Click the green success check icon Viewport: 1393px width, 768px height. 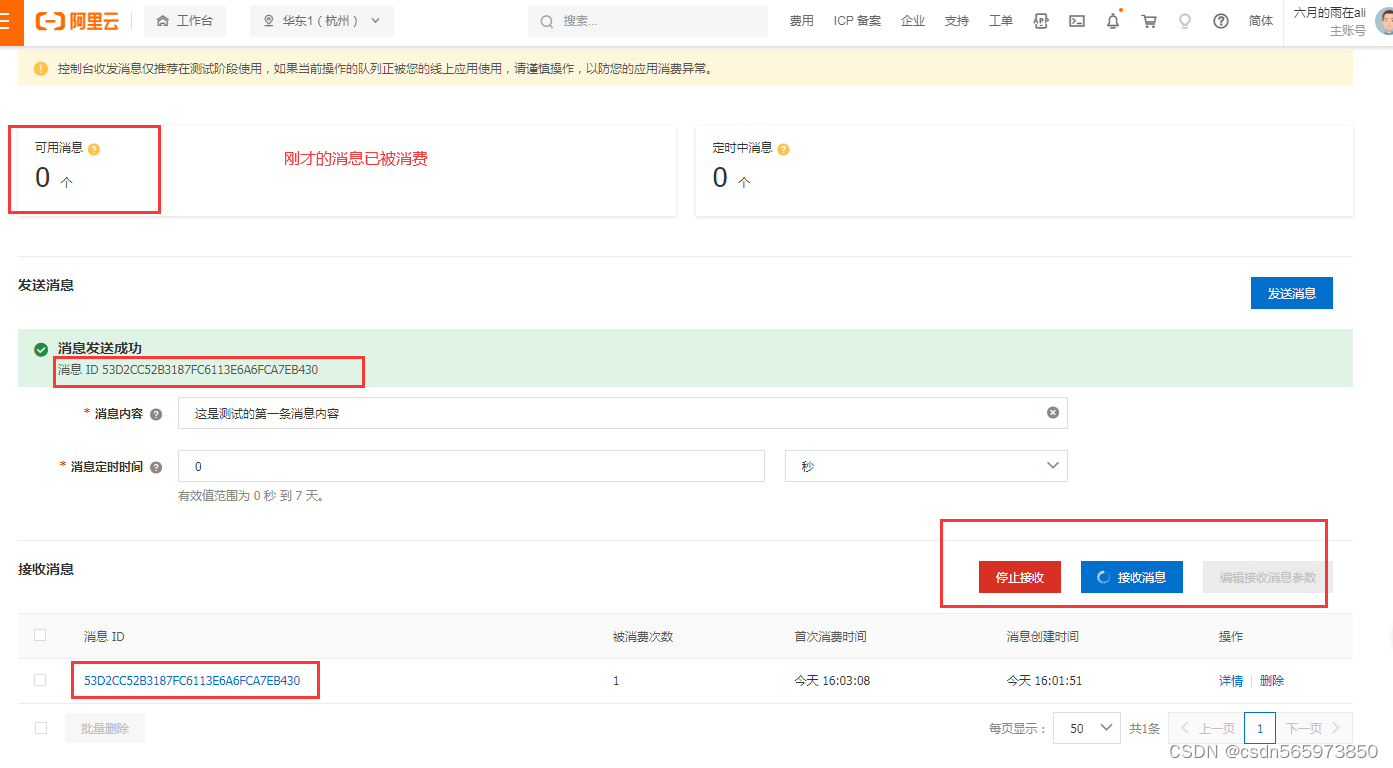pyautogui.click(x=41, y=349)
